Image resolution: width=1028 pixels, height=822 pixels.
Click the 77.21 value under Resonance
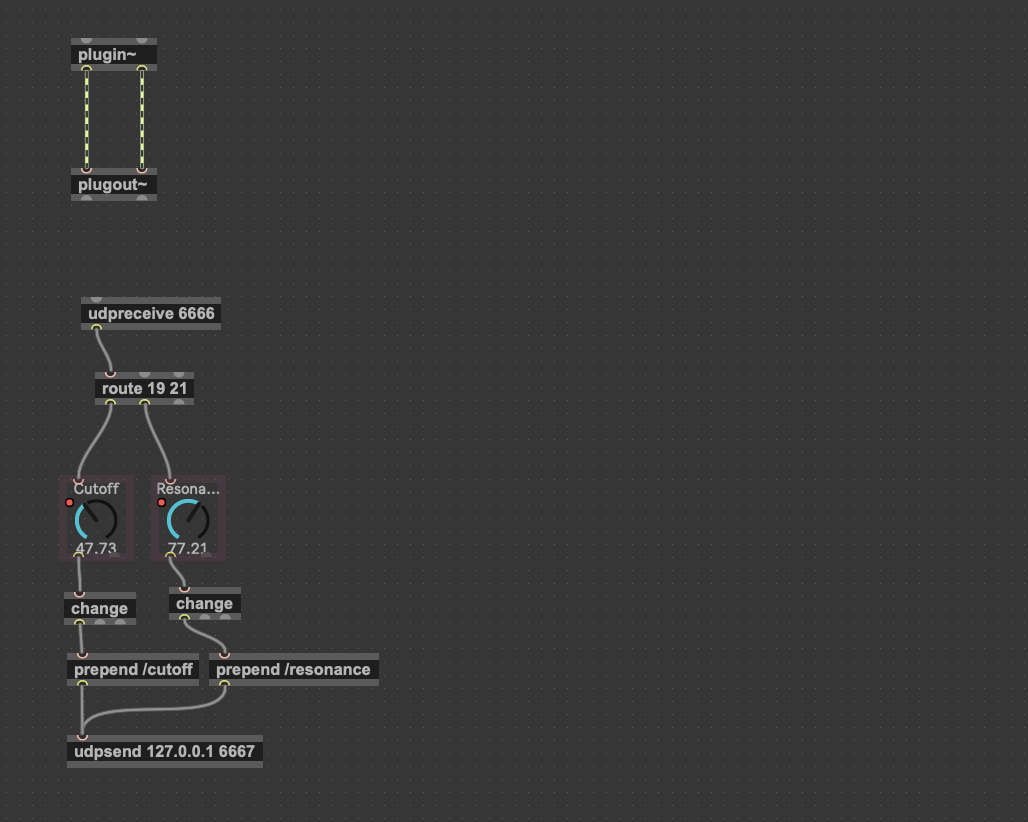[x=188, y=548]
